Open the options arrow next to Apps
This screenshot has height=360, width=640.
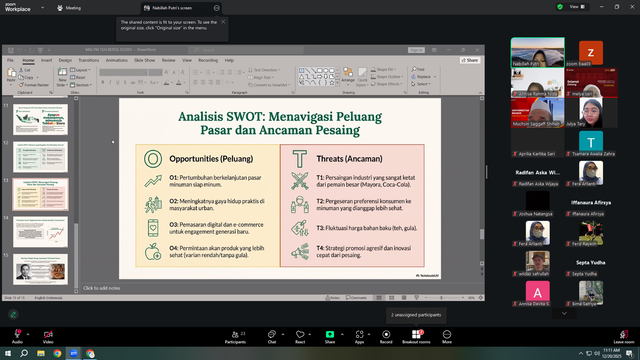point(369,334)
